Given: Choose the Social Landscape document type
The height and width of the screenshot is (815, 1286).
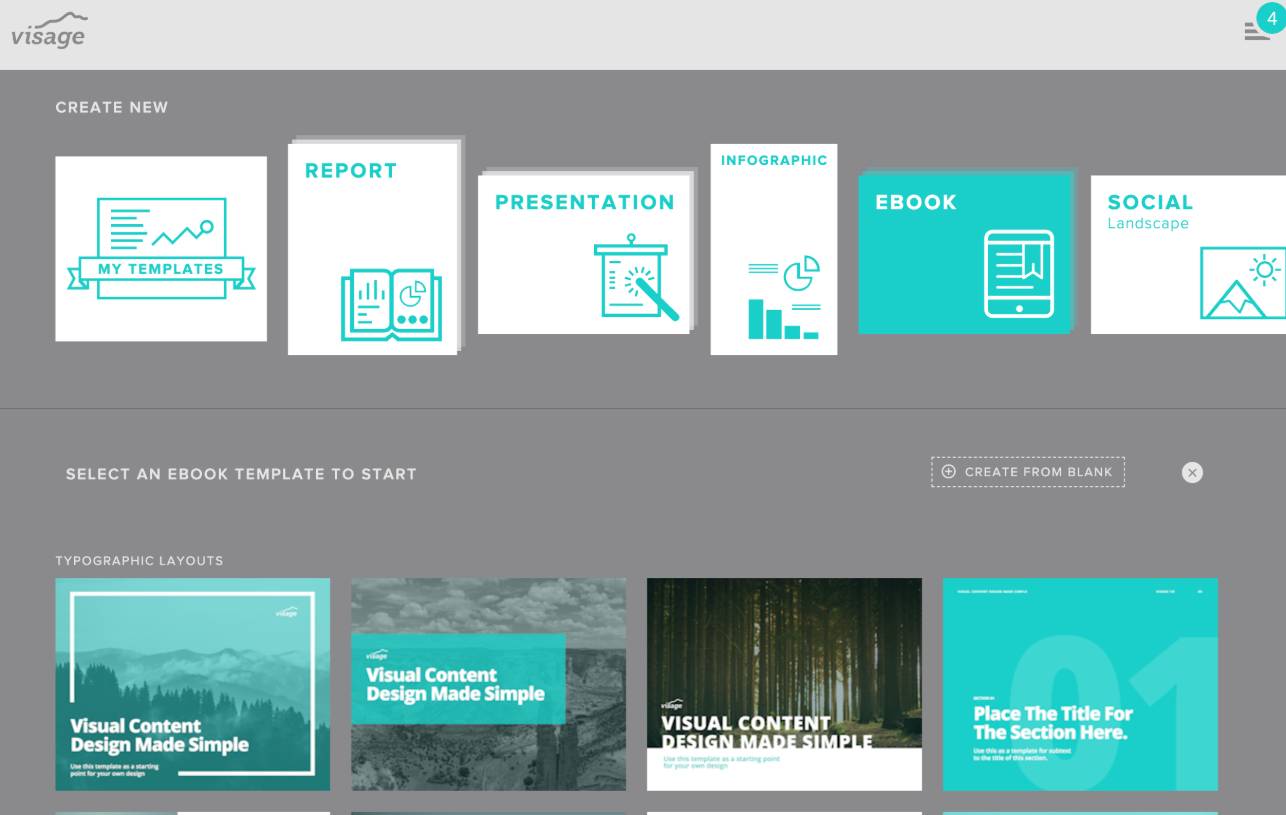Looking at the screenshot, I should (x=1188, y=254).
